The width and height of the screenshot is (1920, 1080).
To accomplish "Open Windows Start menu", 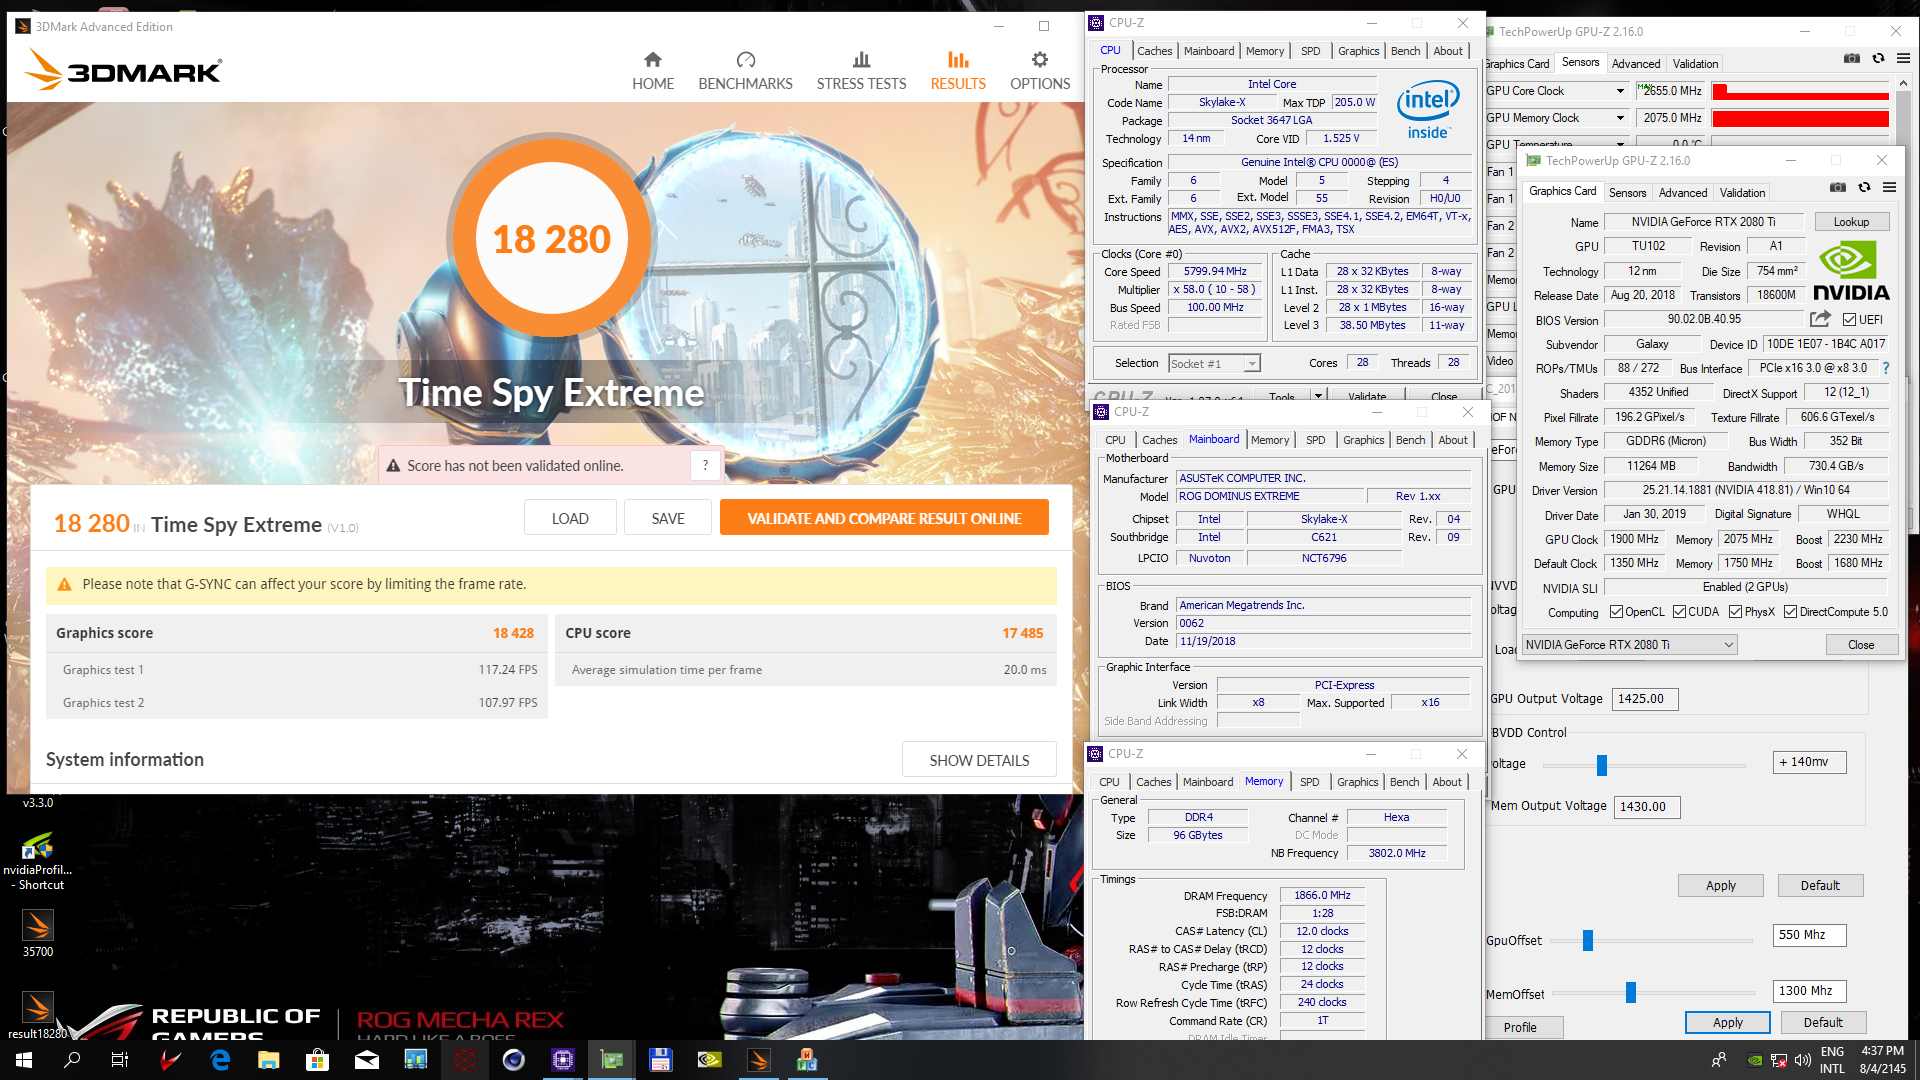I will click(23, 1060).
